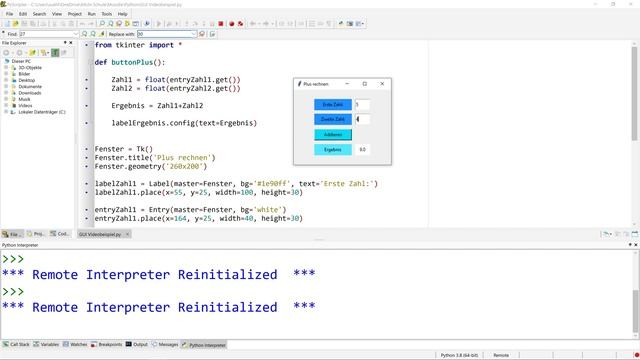
Task: Click the highlight search matches icon
Action: point(102,34)
